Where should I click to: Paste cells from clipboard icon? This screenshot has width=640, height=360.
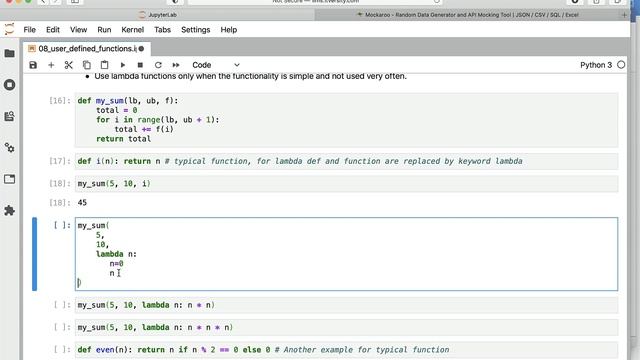[x=104, y=65]
